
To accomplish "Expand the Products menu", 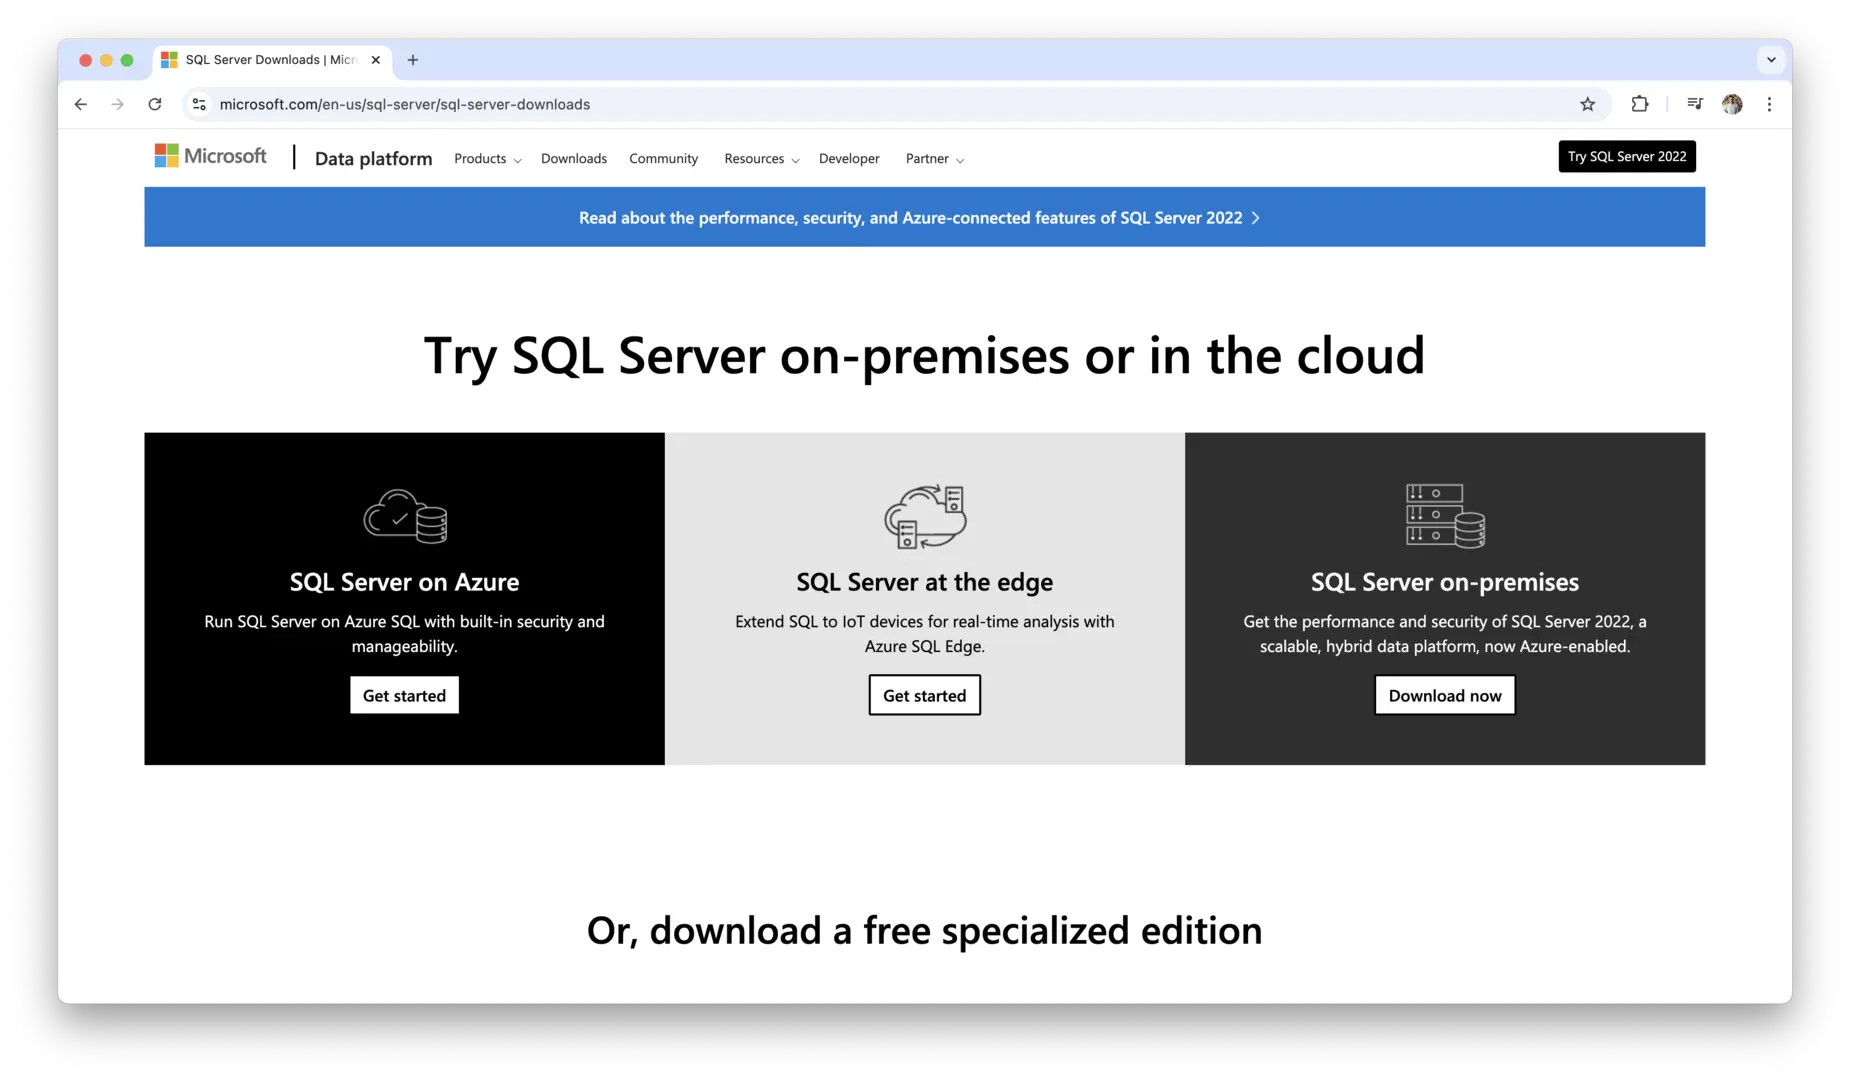I will coord(487,159).
